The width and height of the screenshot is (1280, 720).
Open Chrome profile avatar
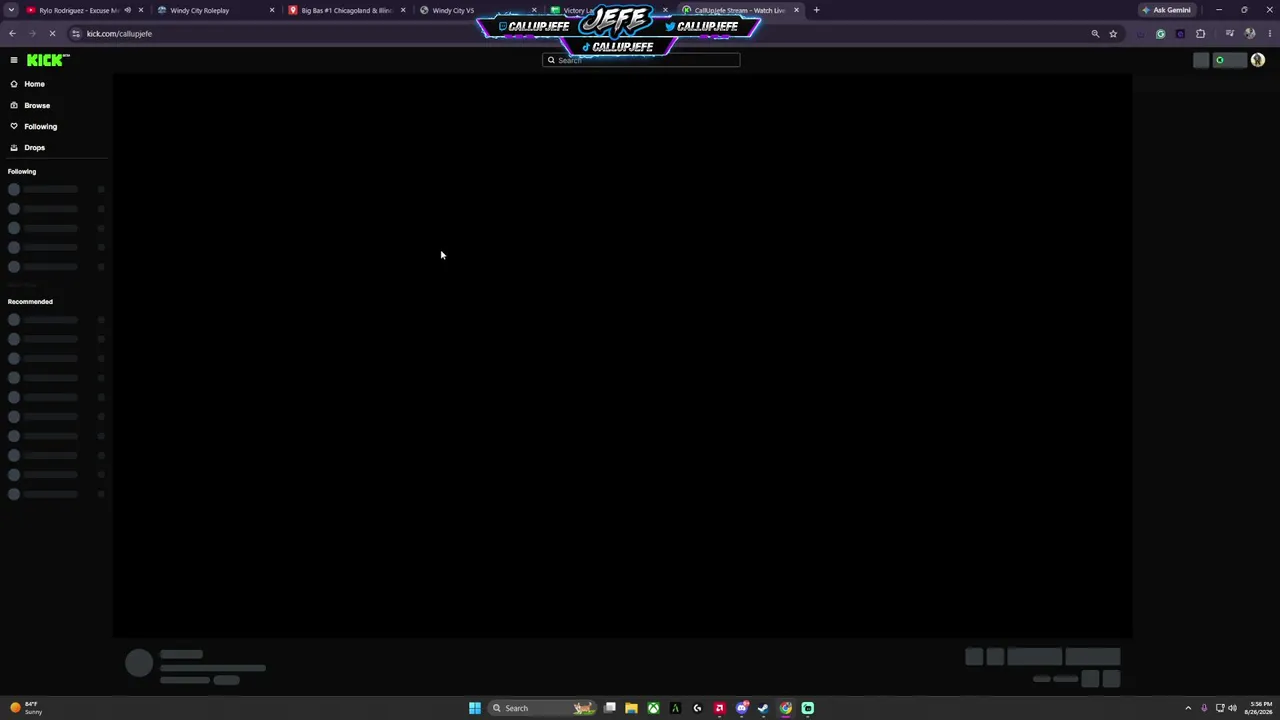tap(1249, 34)
